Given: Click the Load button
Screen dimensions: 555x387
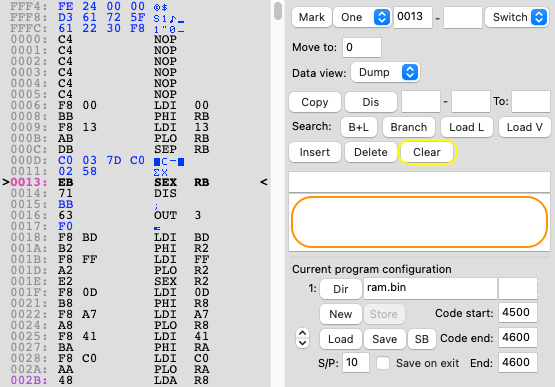Looking at the screenshot, I should [341, 339].
